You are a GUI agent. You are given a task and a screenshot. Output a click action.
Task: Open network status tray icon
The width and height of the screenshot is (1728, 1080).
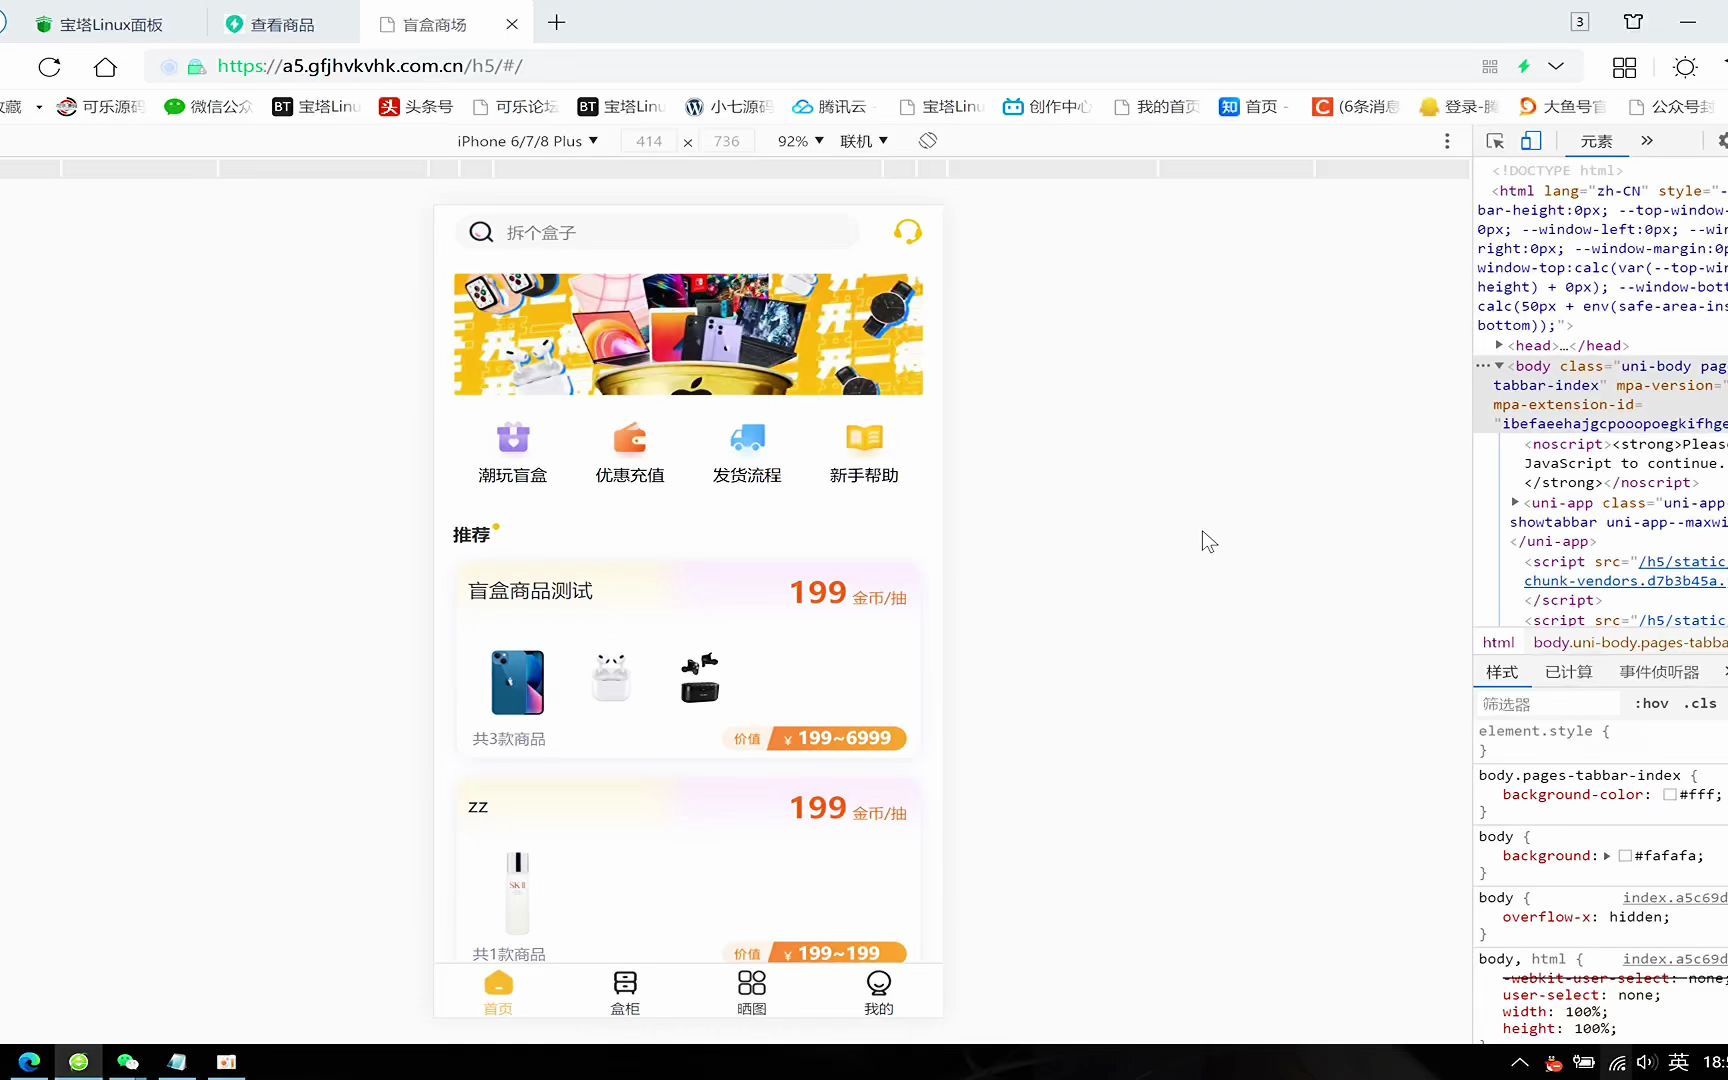click(x=1617, y=1062)
